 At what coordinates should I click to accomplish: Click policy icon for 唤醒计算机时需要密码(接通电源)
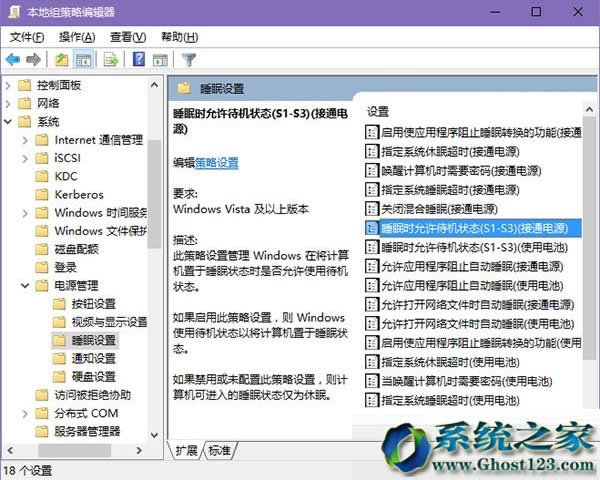tap(372, 171)
